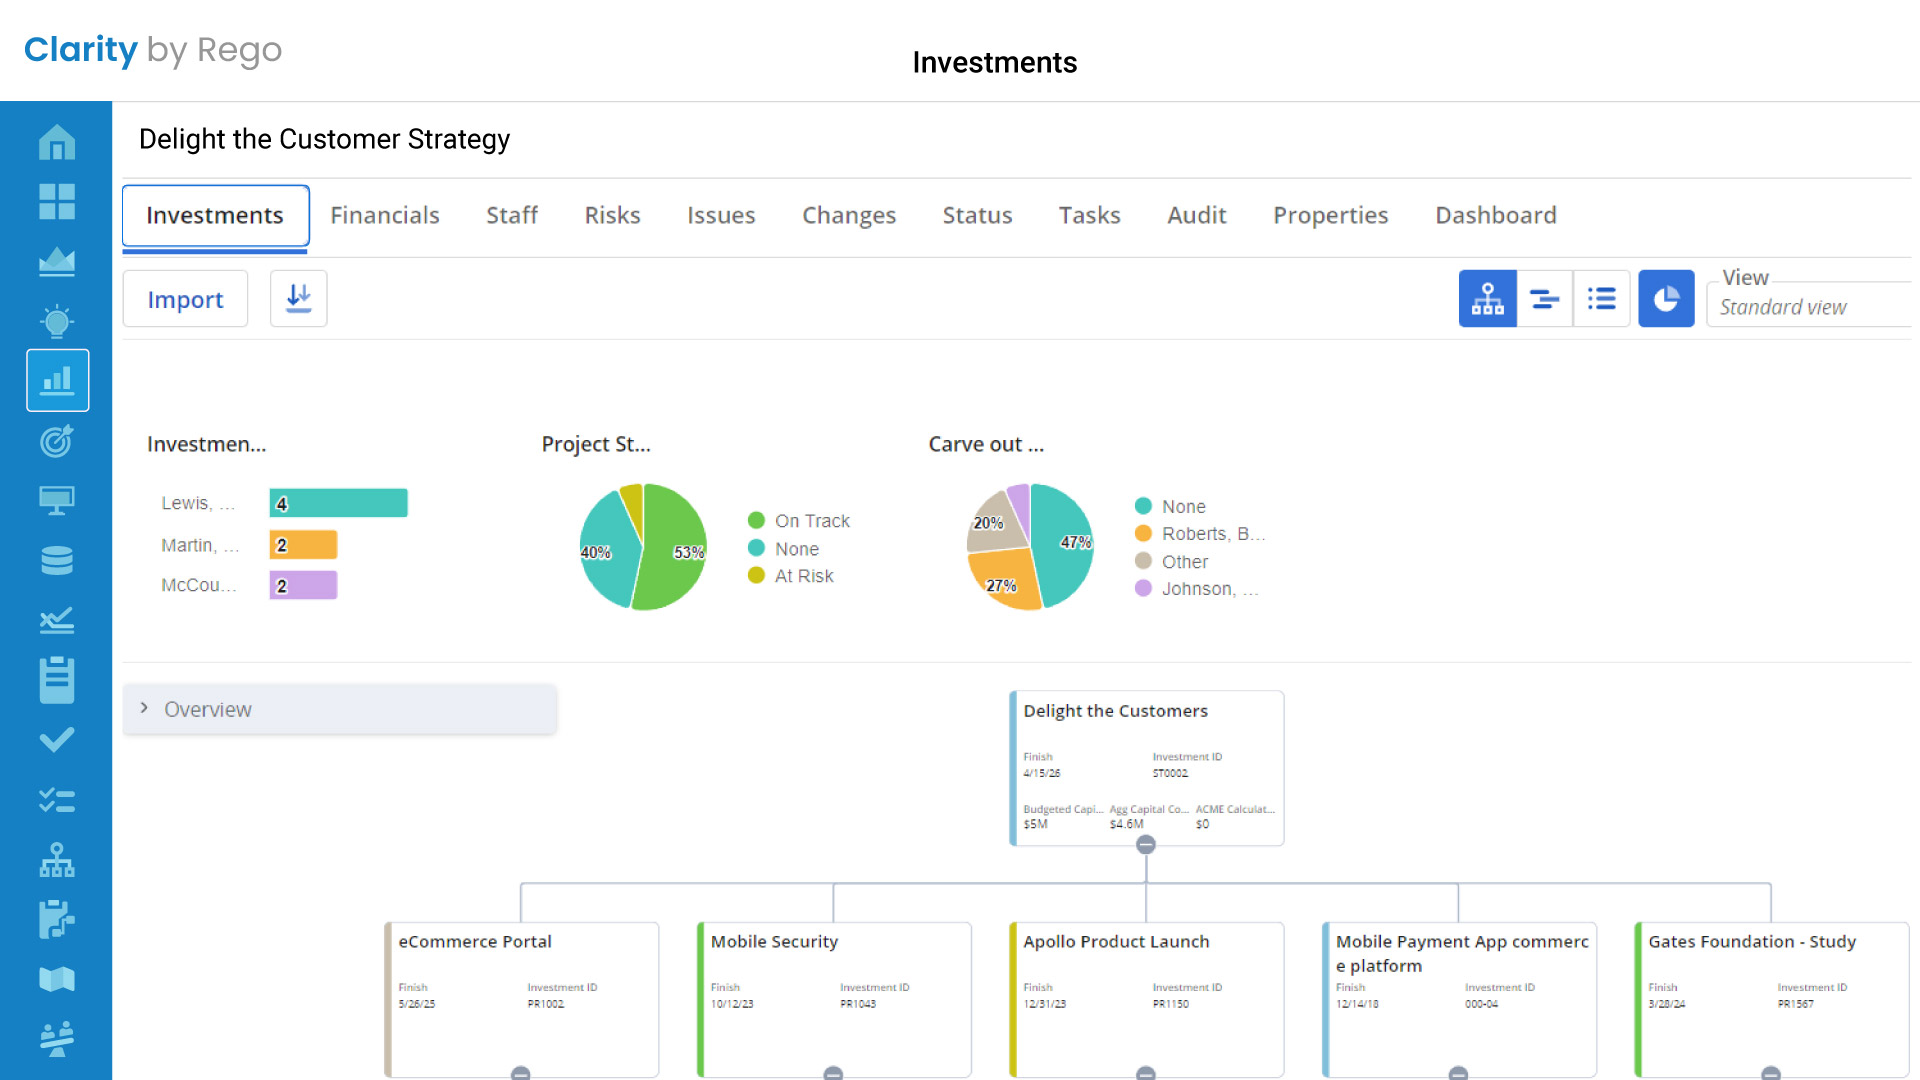Viewport: 1920px width, 1080px height.
Task: Click the Import button
Action: tap(185, 299)
